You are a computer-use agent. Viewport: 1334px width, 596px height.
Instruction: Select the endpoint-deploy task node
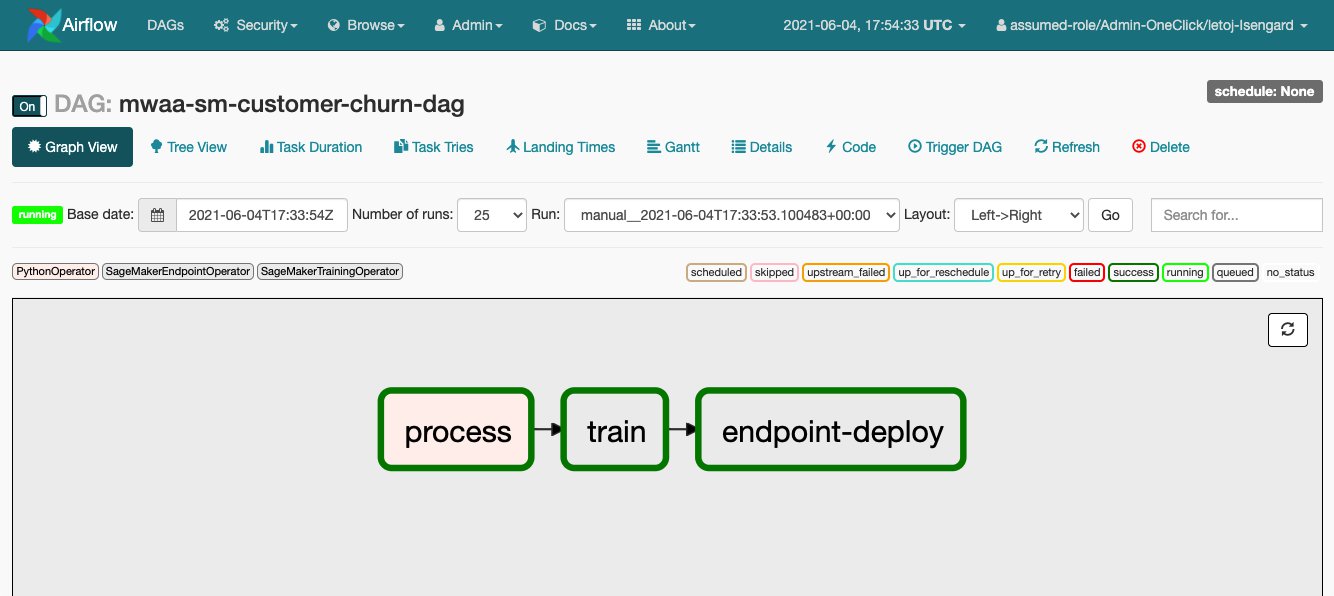pyautogui.click(x=832, y=430)
